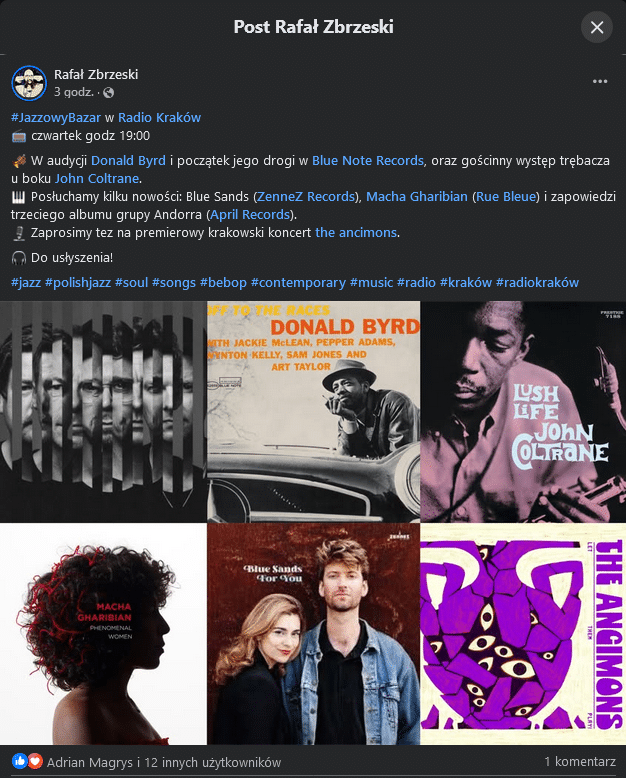Open the #JazzowyBazar hashtag
Viewport: 626px width, 778px height.
pyautogui.click(x=56, y=118)
